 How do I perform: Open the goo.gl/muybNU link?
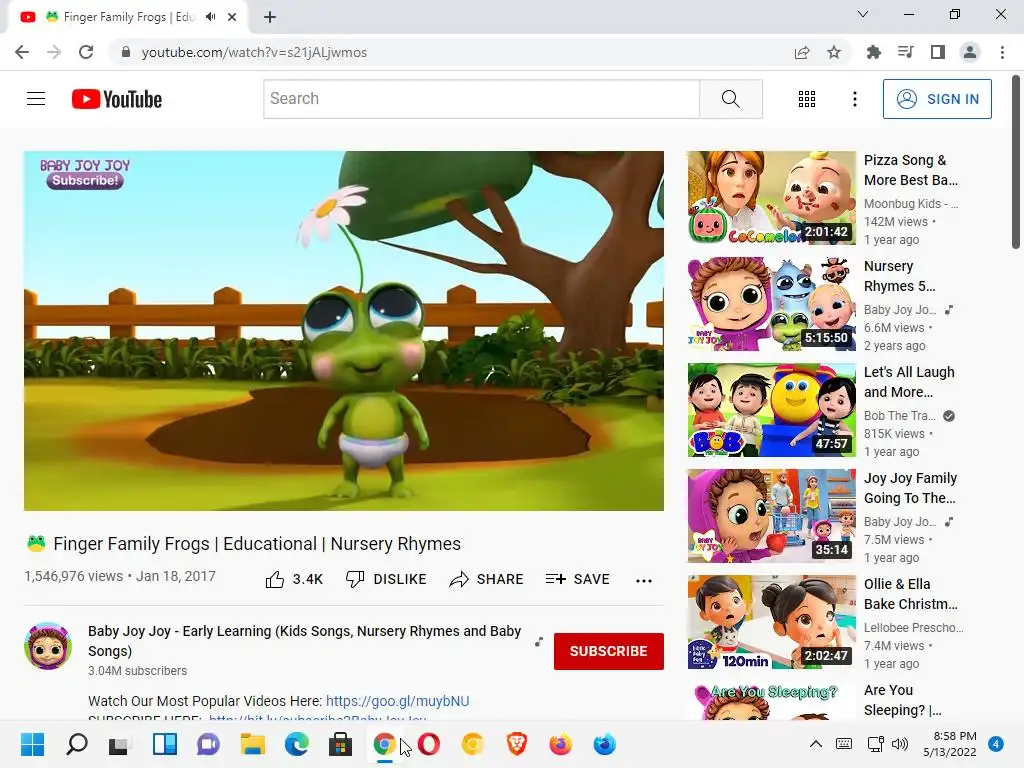point(397,701)
